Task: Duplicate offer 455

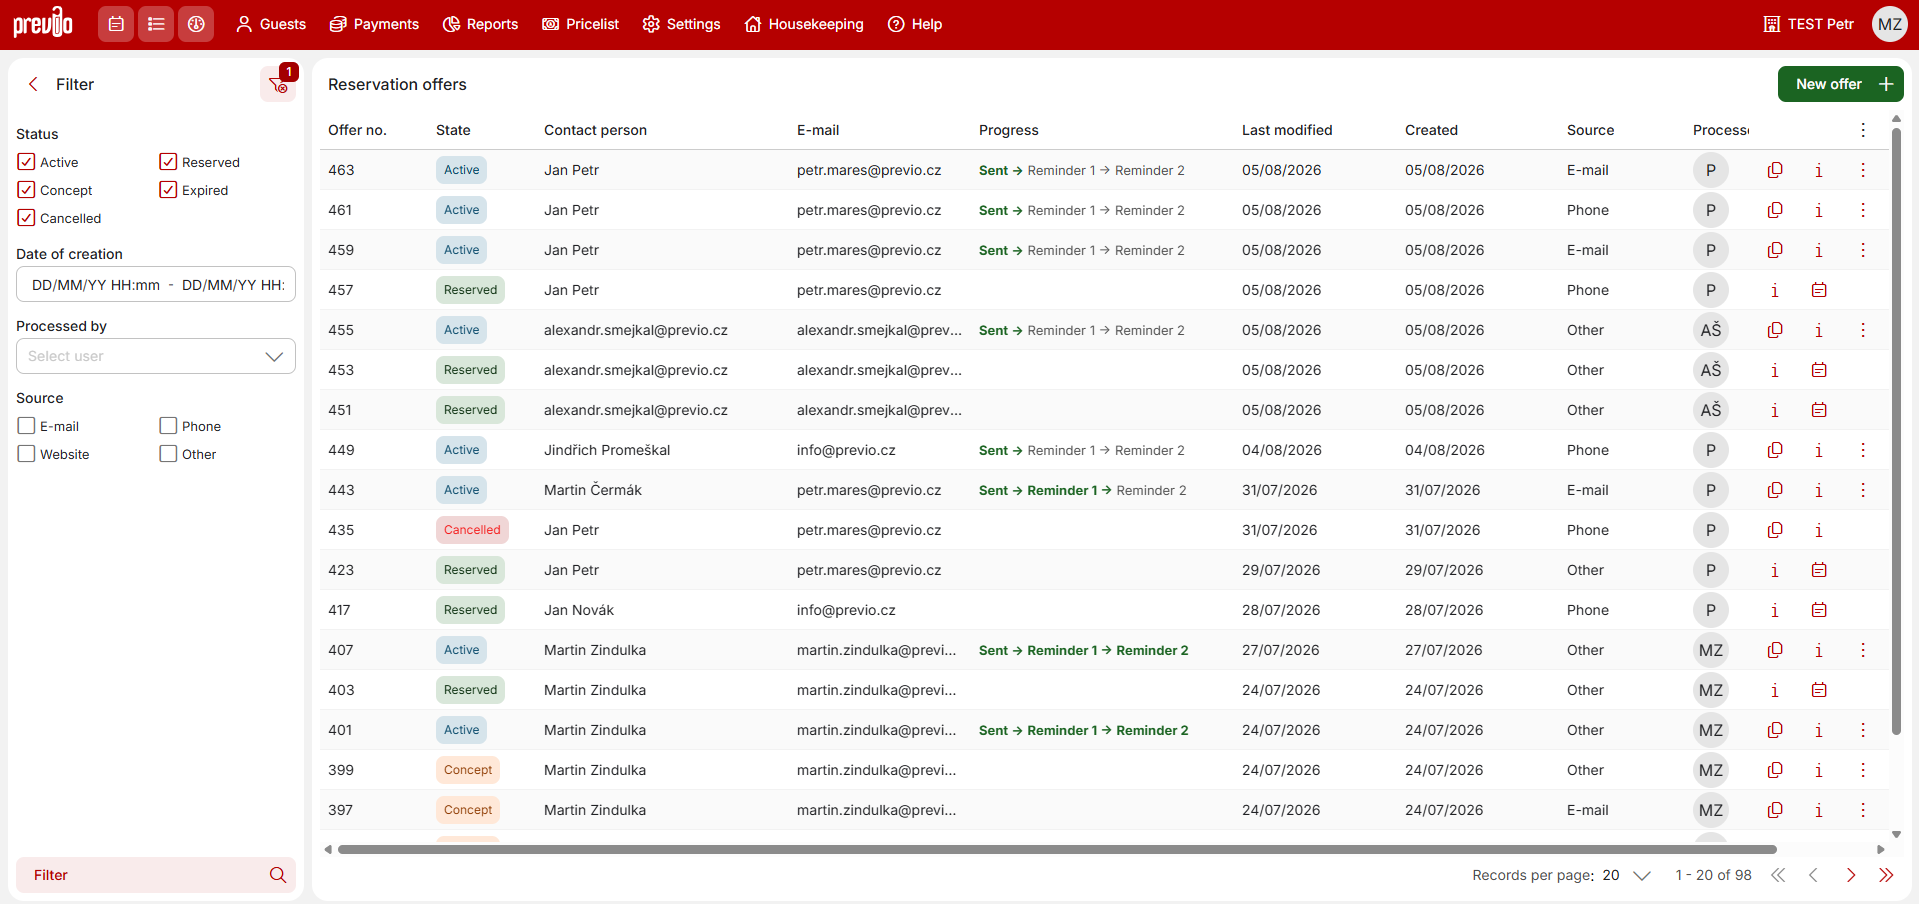Action: [1775, 330]
